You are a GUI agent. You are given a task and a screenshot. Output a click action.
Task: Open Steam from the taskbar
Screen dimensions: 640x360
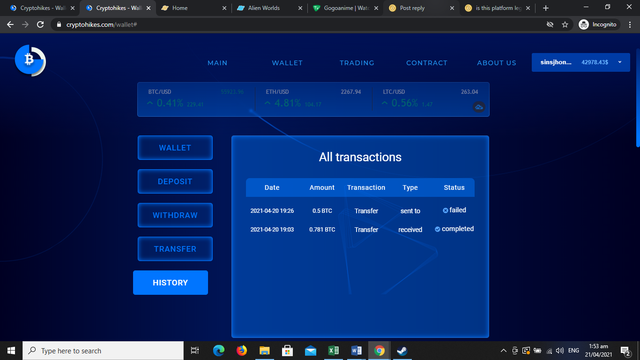402,351
